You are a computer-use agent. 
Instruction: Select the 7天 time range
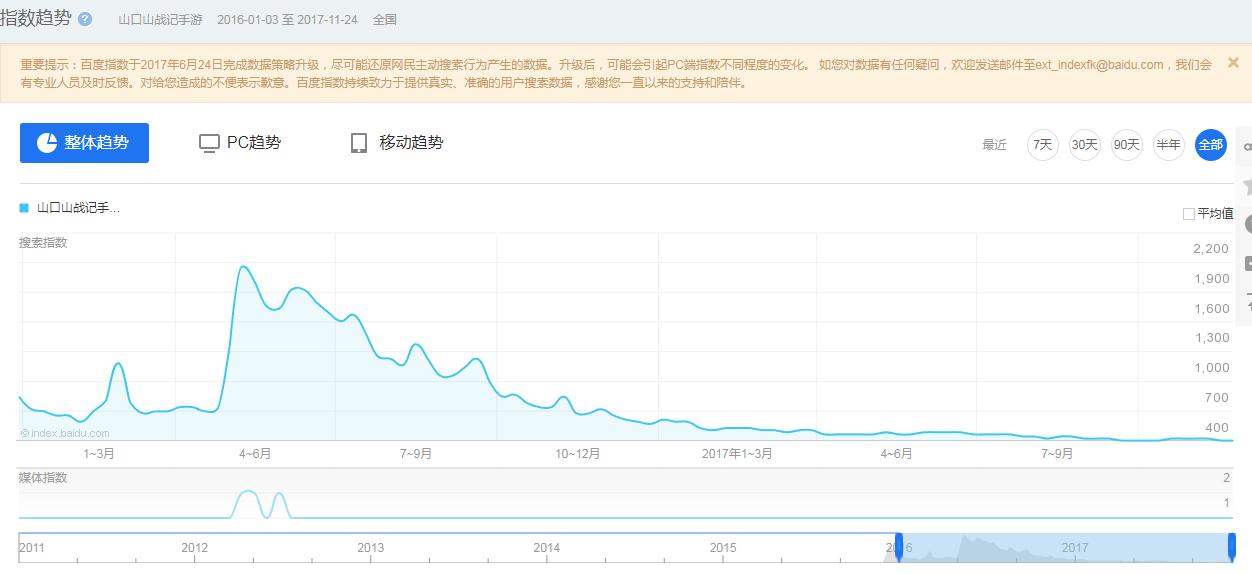[x=1043, y=145]
